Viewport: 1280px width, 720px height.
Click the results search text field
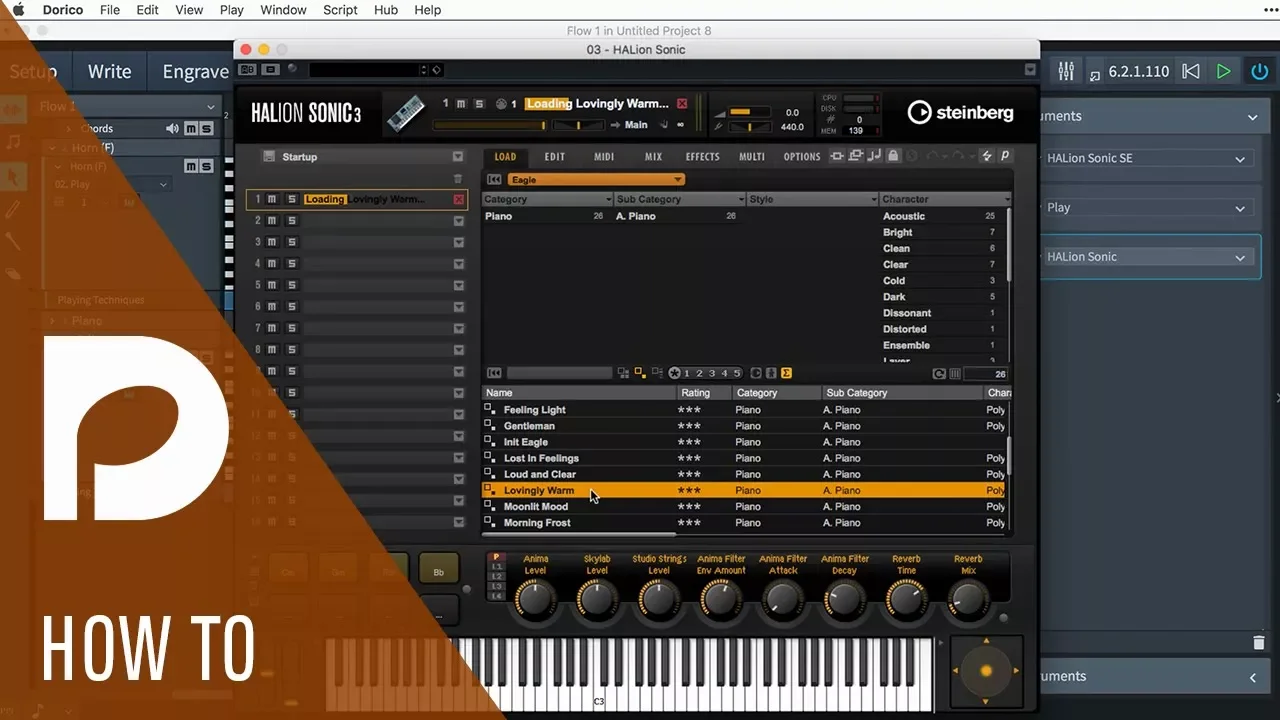tap(559, 373)
